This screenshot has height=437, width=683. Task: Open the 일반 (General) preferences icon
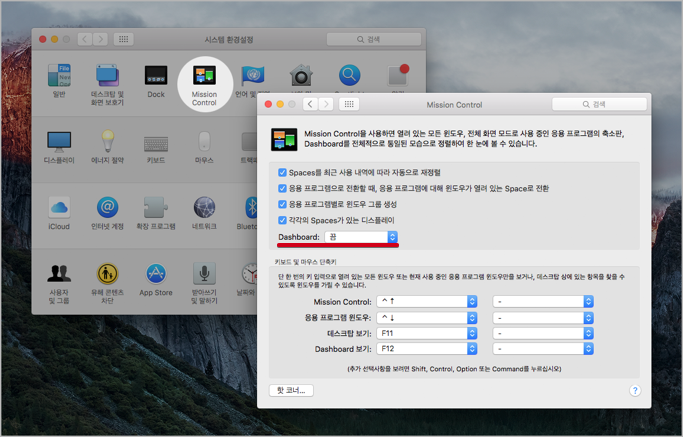click(59, 75)
